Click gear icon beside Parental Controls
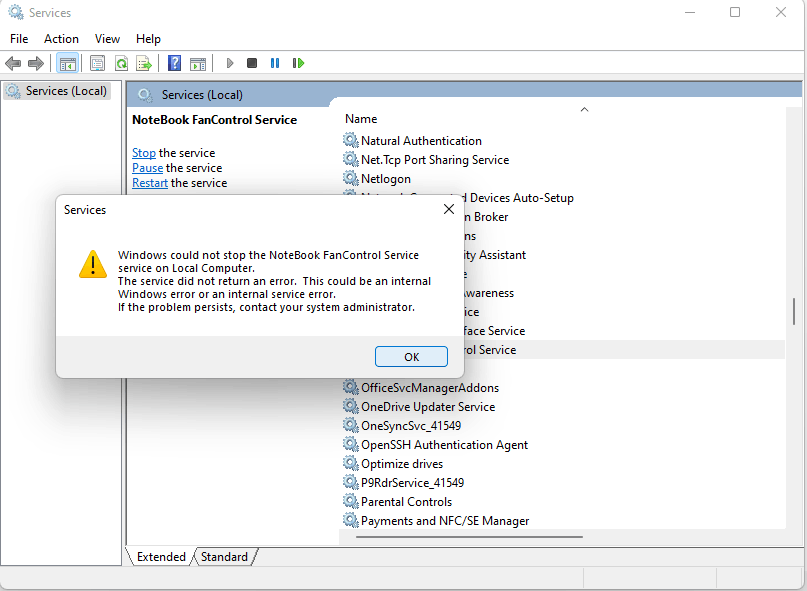The width and height of the screenshot is (807, 591). [350, 501]
